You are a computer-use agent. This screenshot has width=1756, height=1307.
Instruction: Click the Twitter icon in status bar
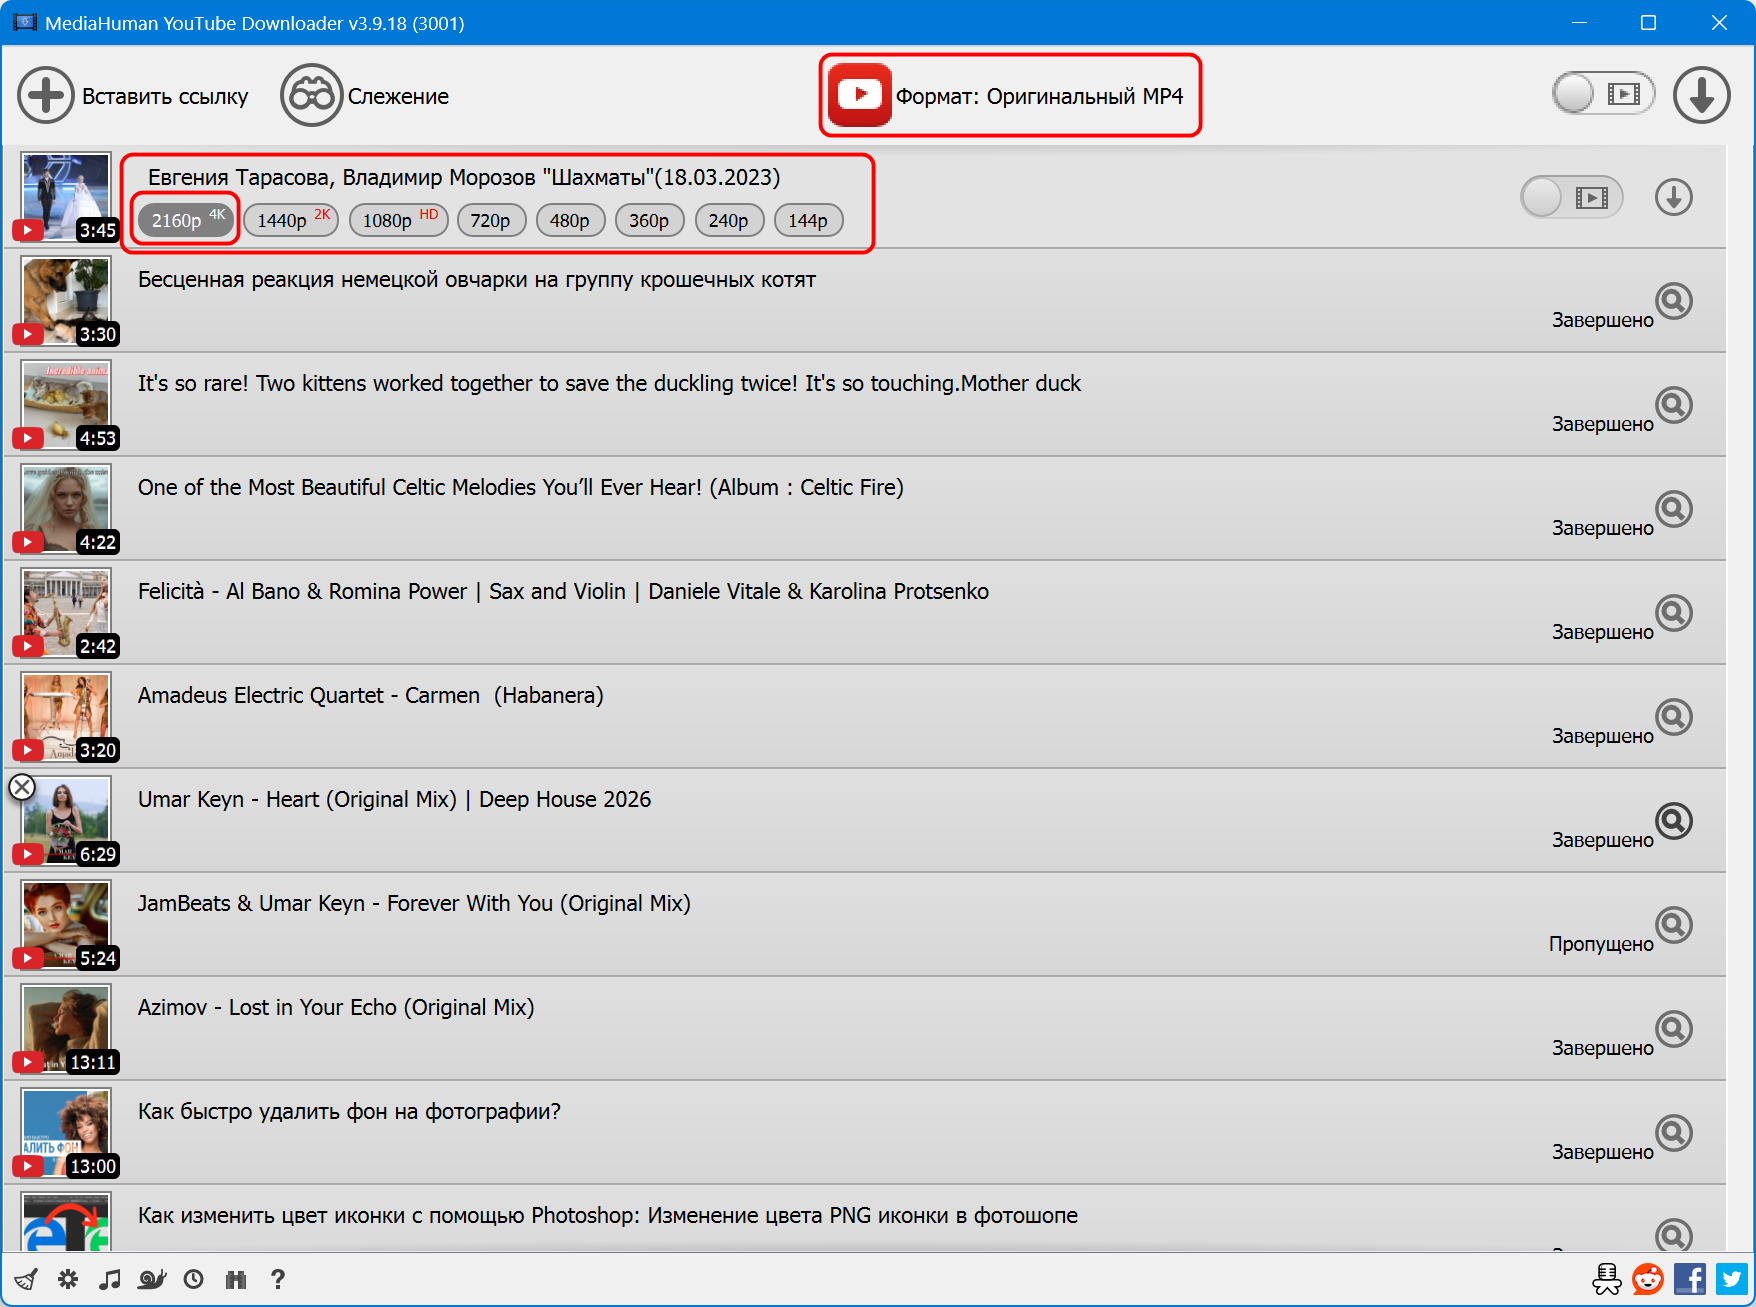pos(1731,1279)
